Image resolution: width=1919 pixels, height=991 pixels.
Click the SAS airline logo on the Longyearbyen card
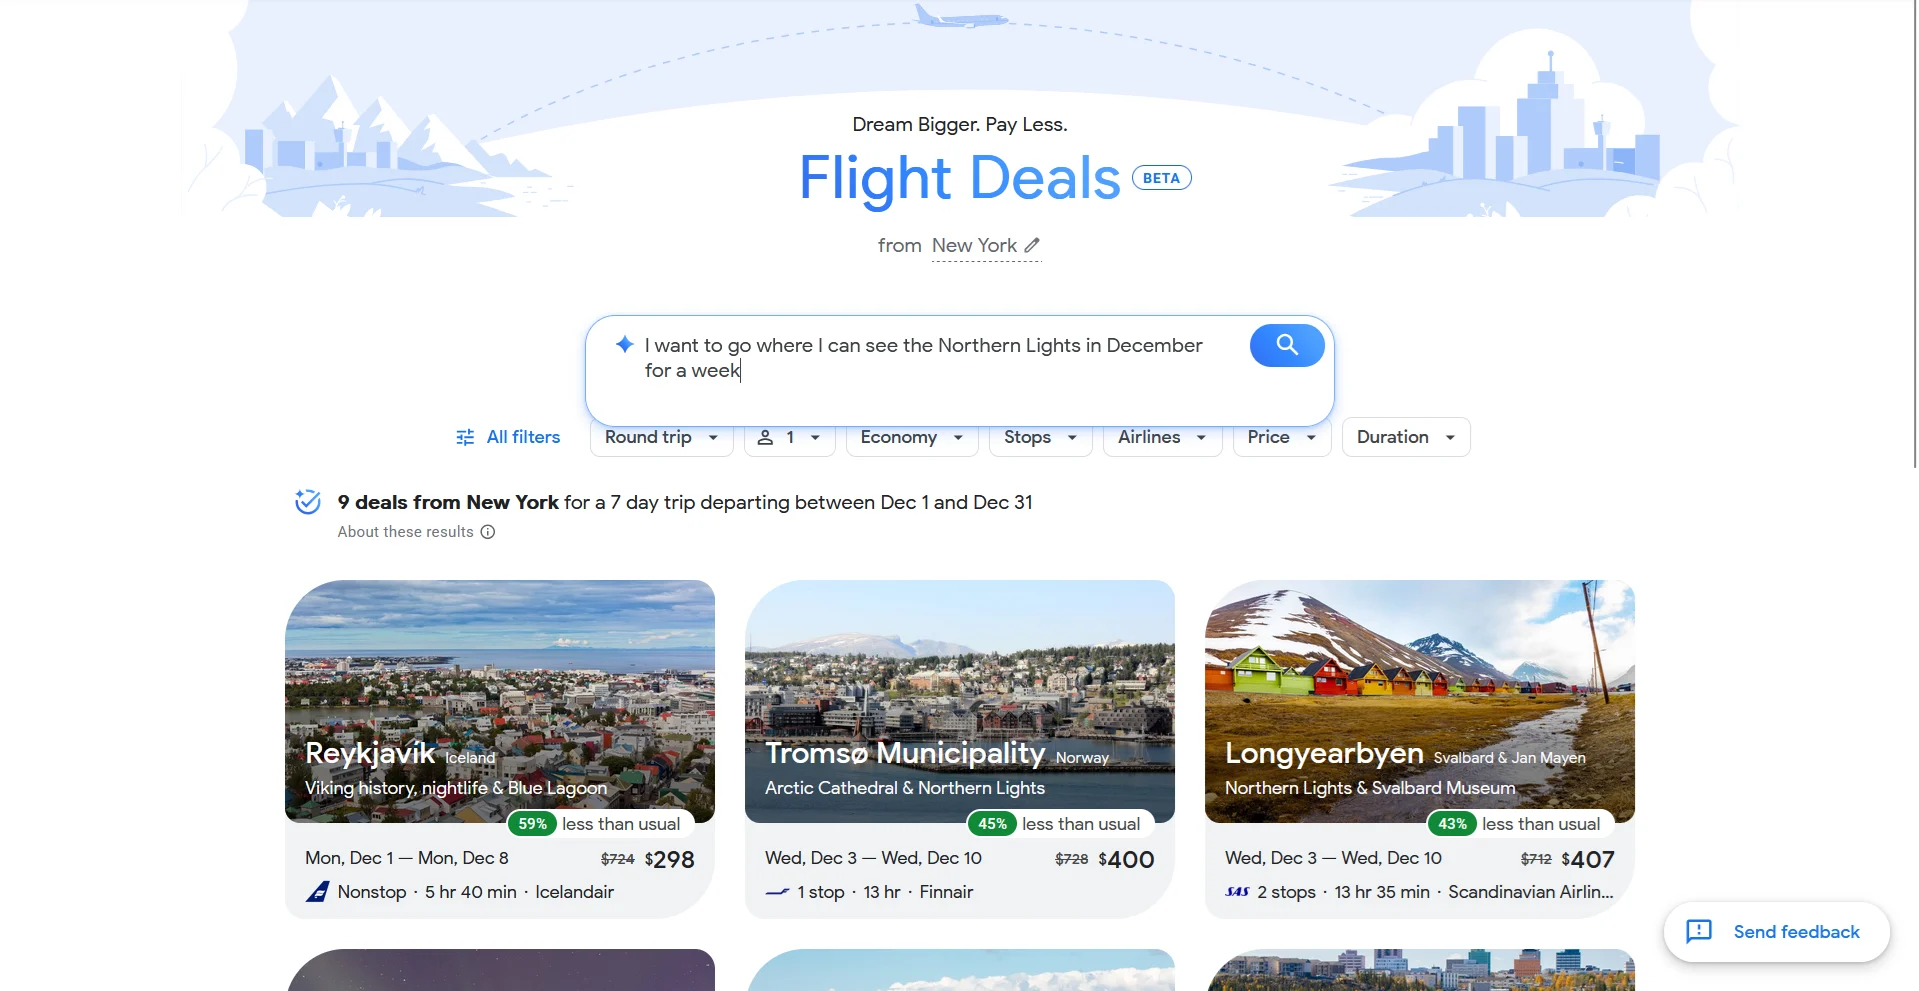coord(1237,892)
